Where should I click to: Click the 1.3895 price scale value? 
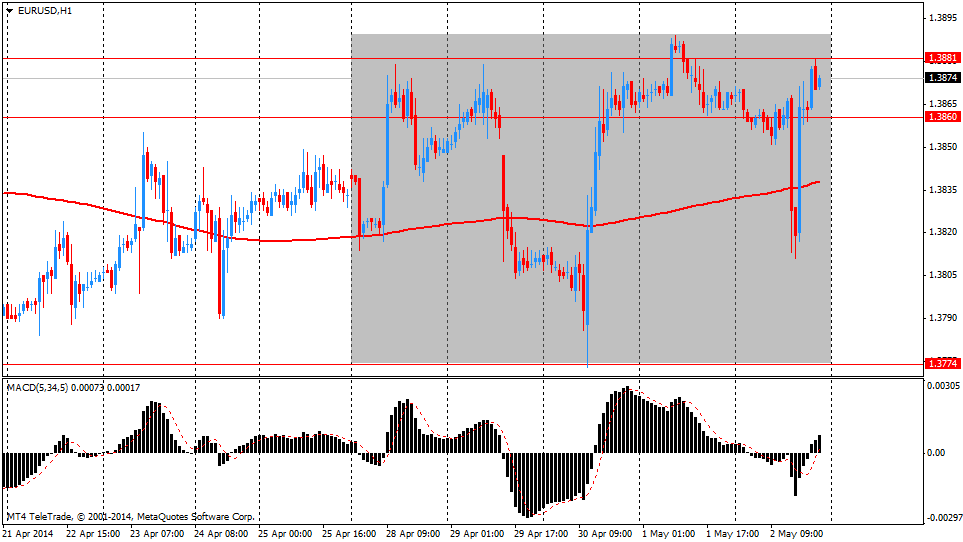940,18
